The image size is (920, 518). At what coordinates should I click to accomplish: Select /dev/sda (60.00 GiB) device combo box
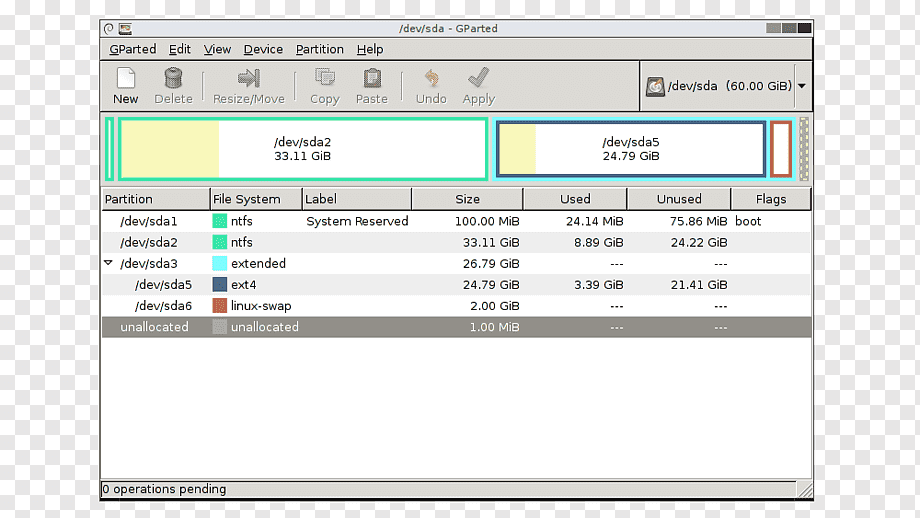coord(726,86)
